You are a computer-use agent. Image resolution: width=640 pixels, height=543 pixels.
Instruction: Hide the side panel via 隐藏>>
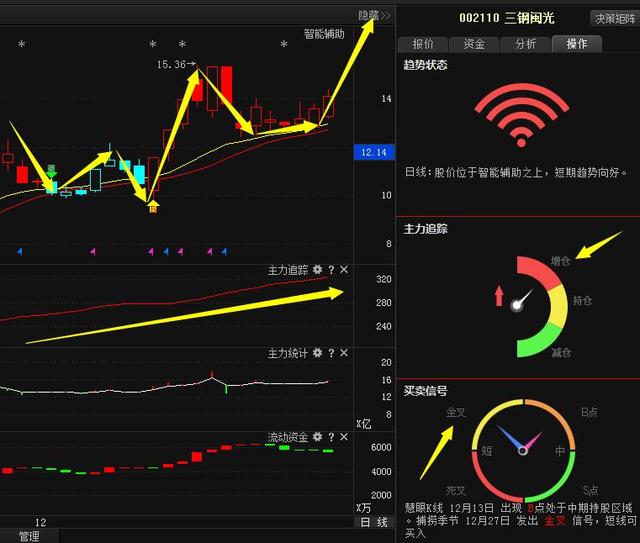click(x=374, y=16)
